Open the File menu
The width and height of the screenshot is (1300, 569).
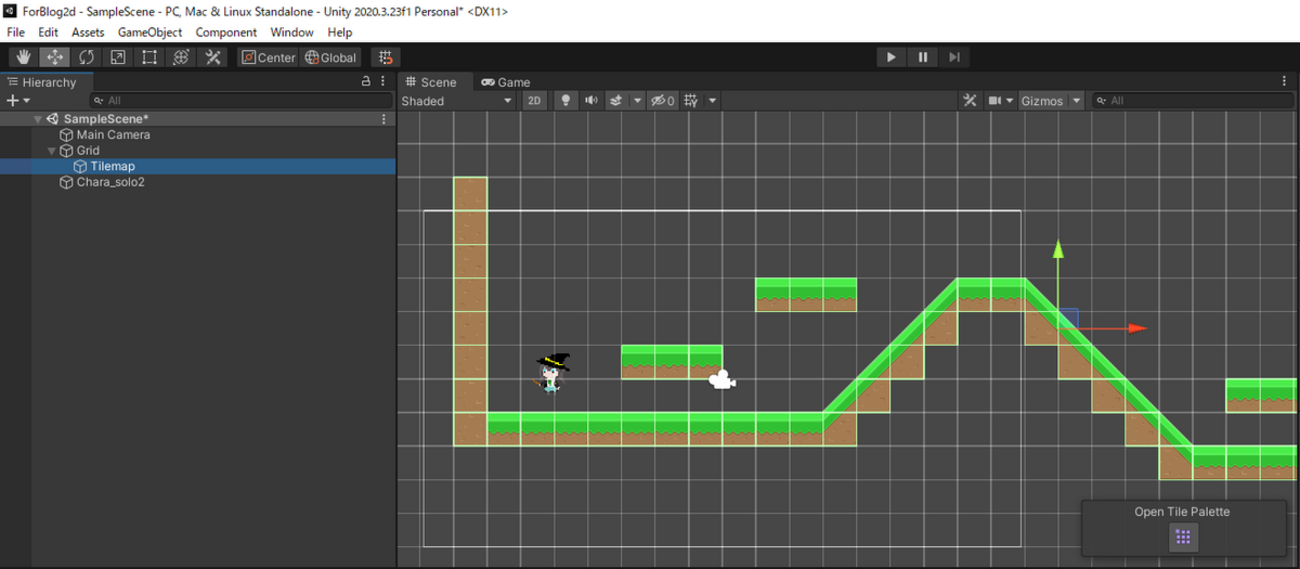(16, 32)
